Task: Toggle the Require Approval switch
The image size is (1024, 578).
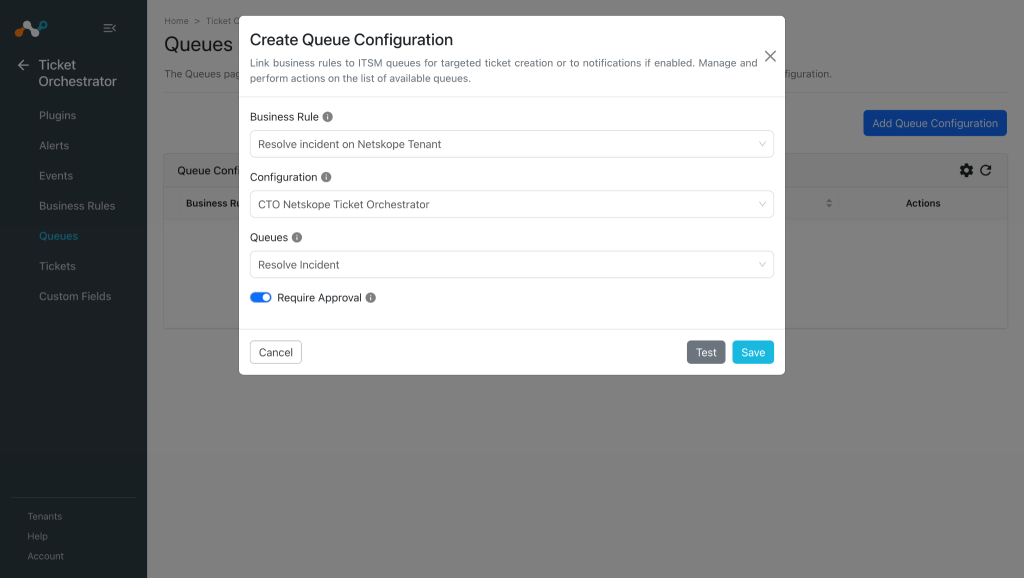Action: 261,298
